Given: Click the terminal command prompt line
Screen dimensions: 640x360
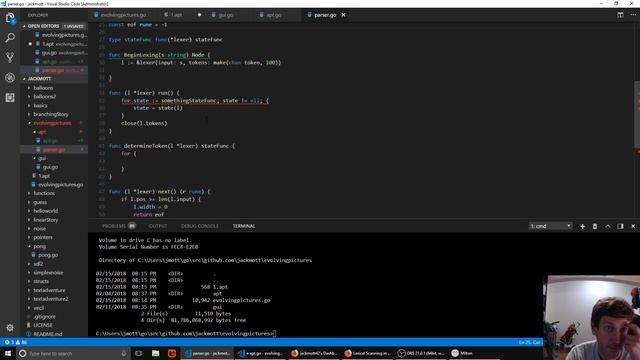Looking at the screenshot, I should click(x=186, y=333).
